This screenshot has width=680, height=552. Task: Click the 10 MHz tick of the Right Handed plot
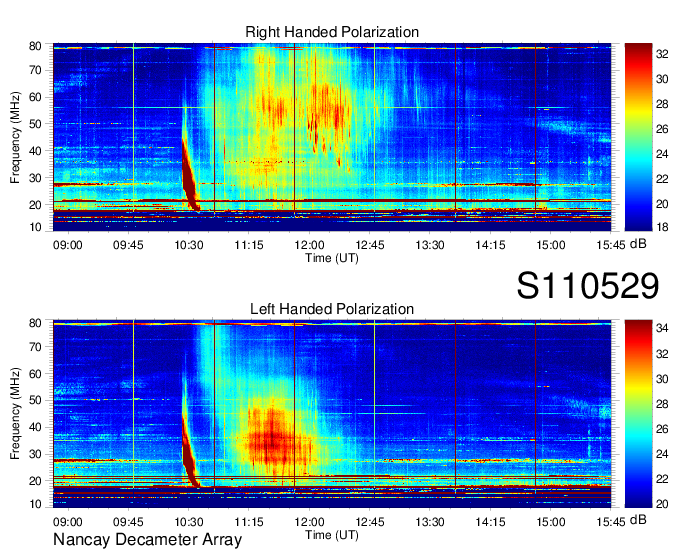click(x=36, y=227)
